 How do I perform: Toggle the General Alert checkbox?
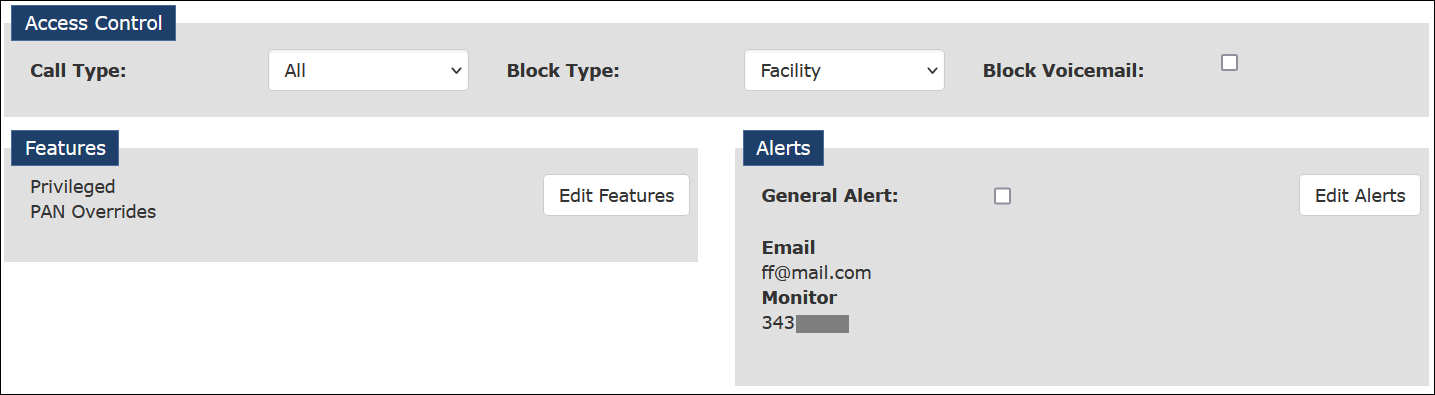pyautogui.click(x=1002, y=196)
